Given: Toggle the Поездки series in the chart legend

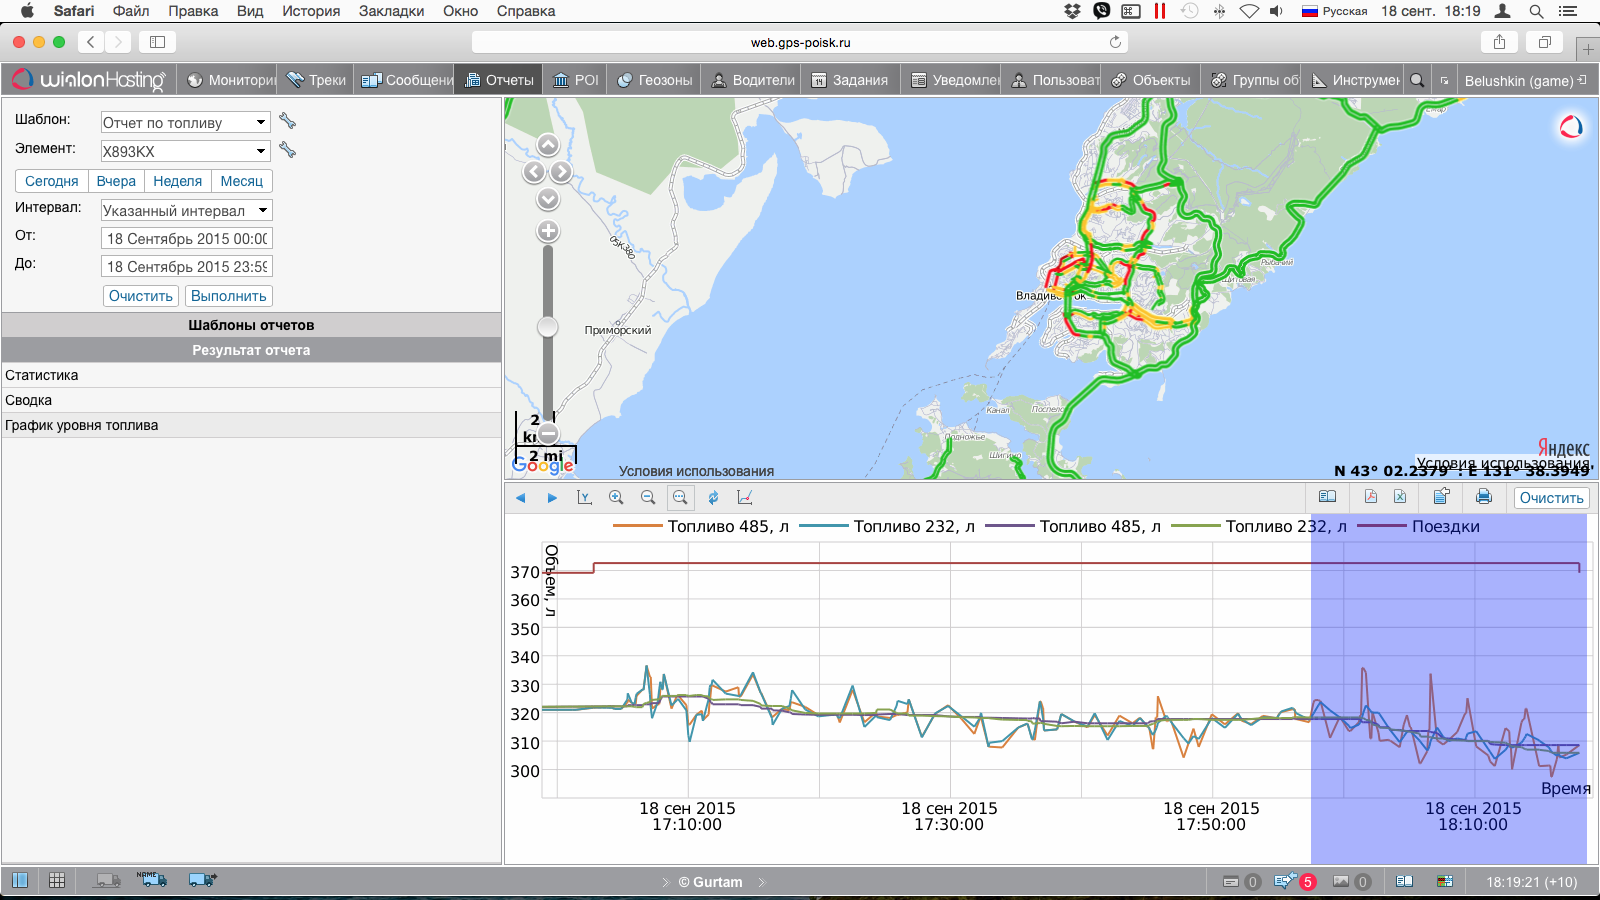Looking at the screenshot, I should [x=1445, y=526].
